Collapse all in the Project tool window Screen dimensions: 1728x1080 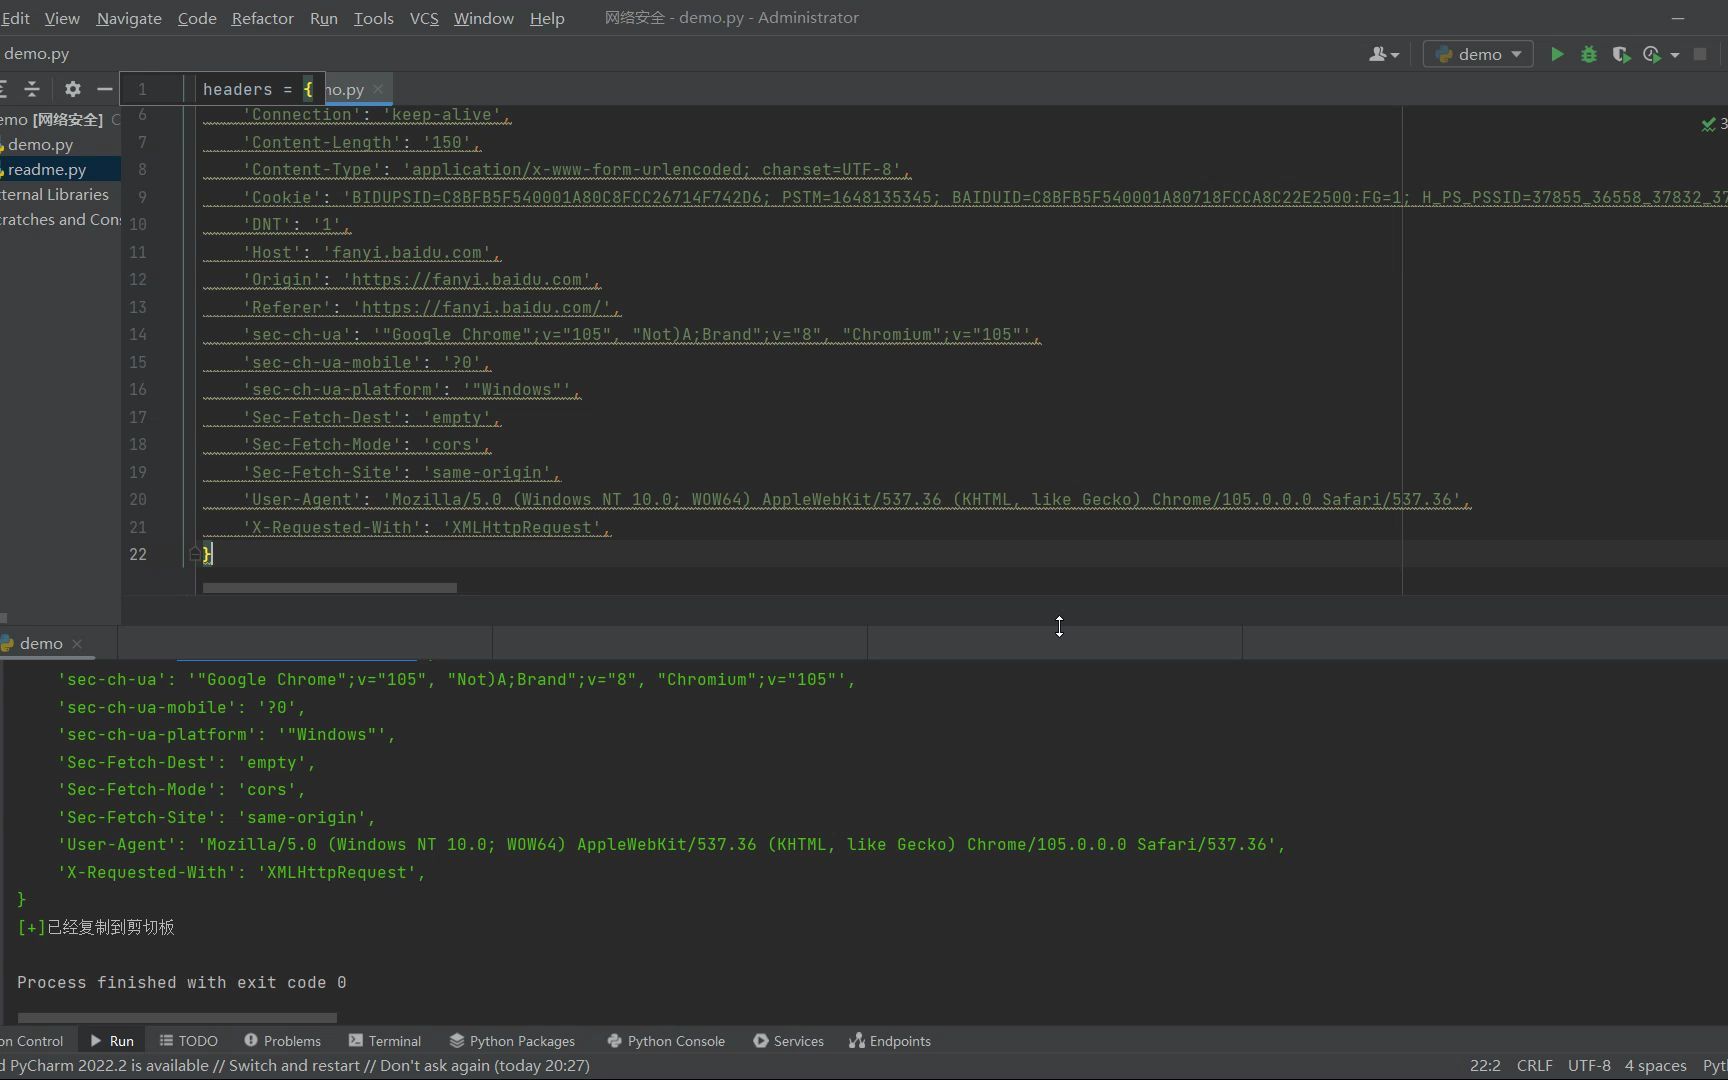tap(32, 89)
